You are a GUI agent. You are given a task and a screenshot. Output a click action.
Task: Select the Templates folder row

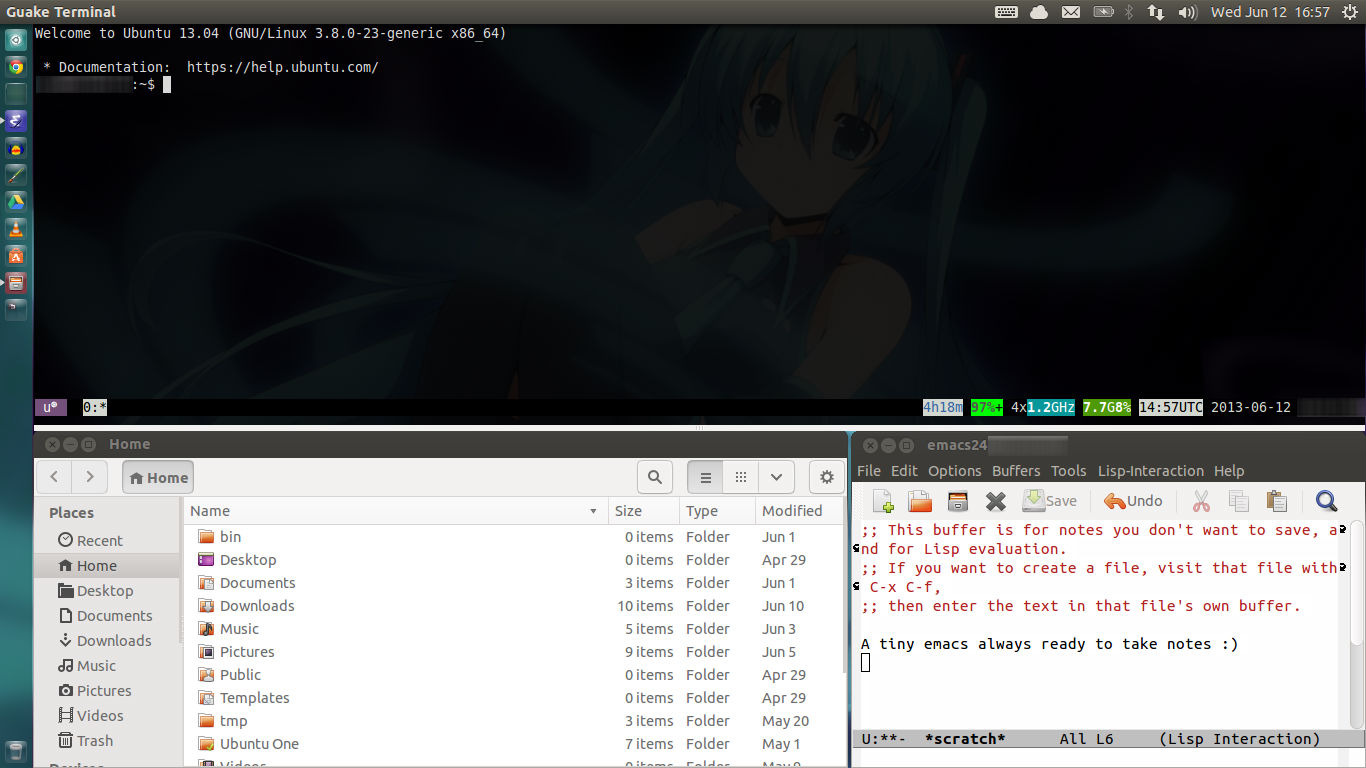pos(514,698)
